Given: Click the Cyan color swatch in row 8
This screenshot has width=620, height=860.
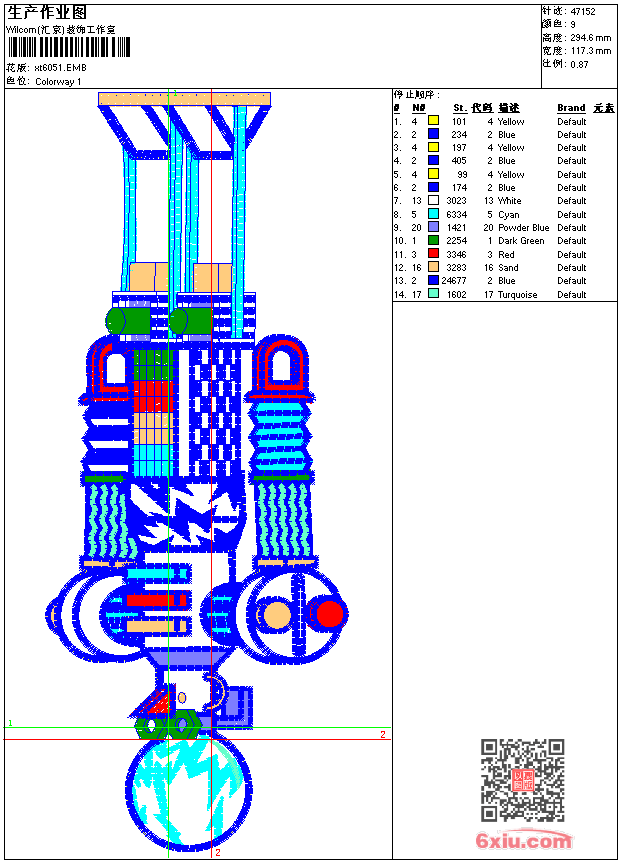Looking at the screenshot, I should coord(433,214).
